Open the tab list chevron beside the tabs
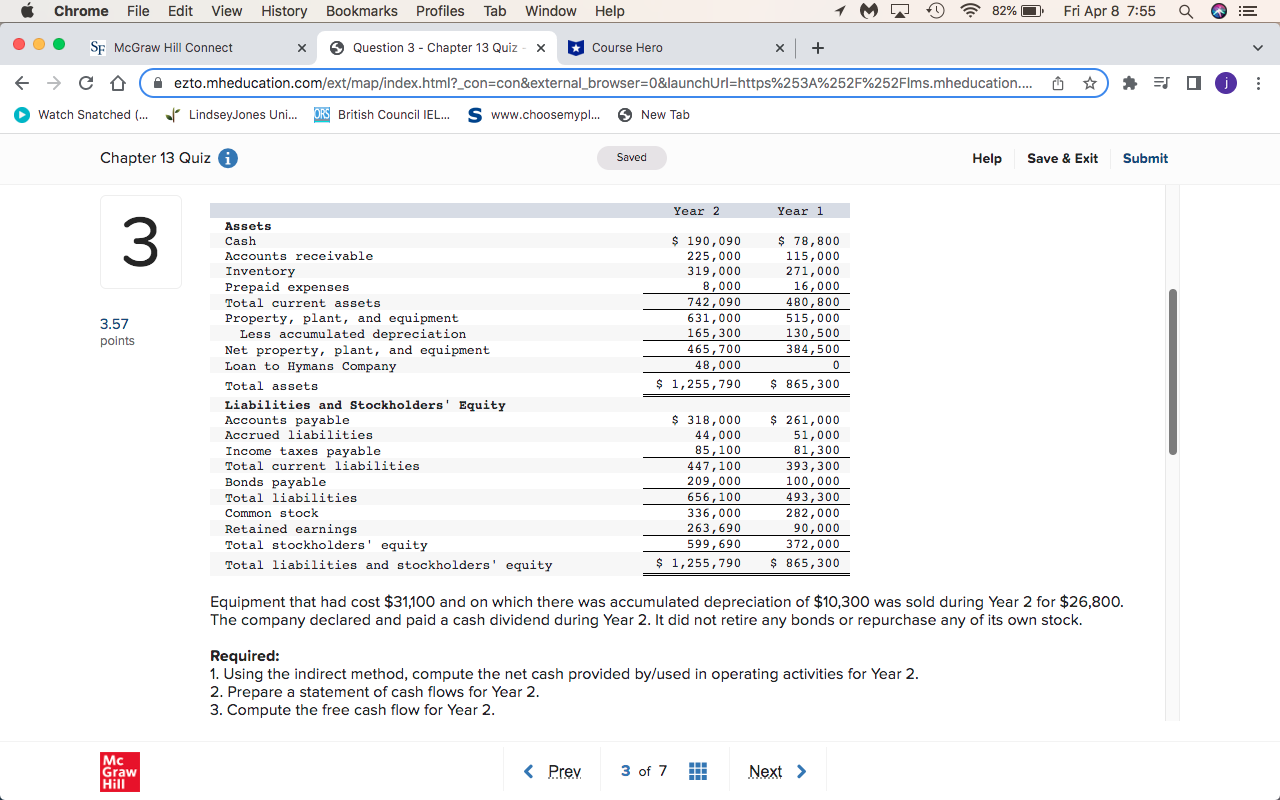 point(1257,47)
